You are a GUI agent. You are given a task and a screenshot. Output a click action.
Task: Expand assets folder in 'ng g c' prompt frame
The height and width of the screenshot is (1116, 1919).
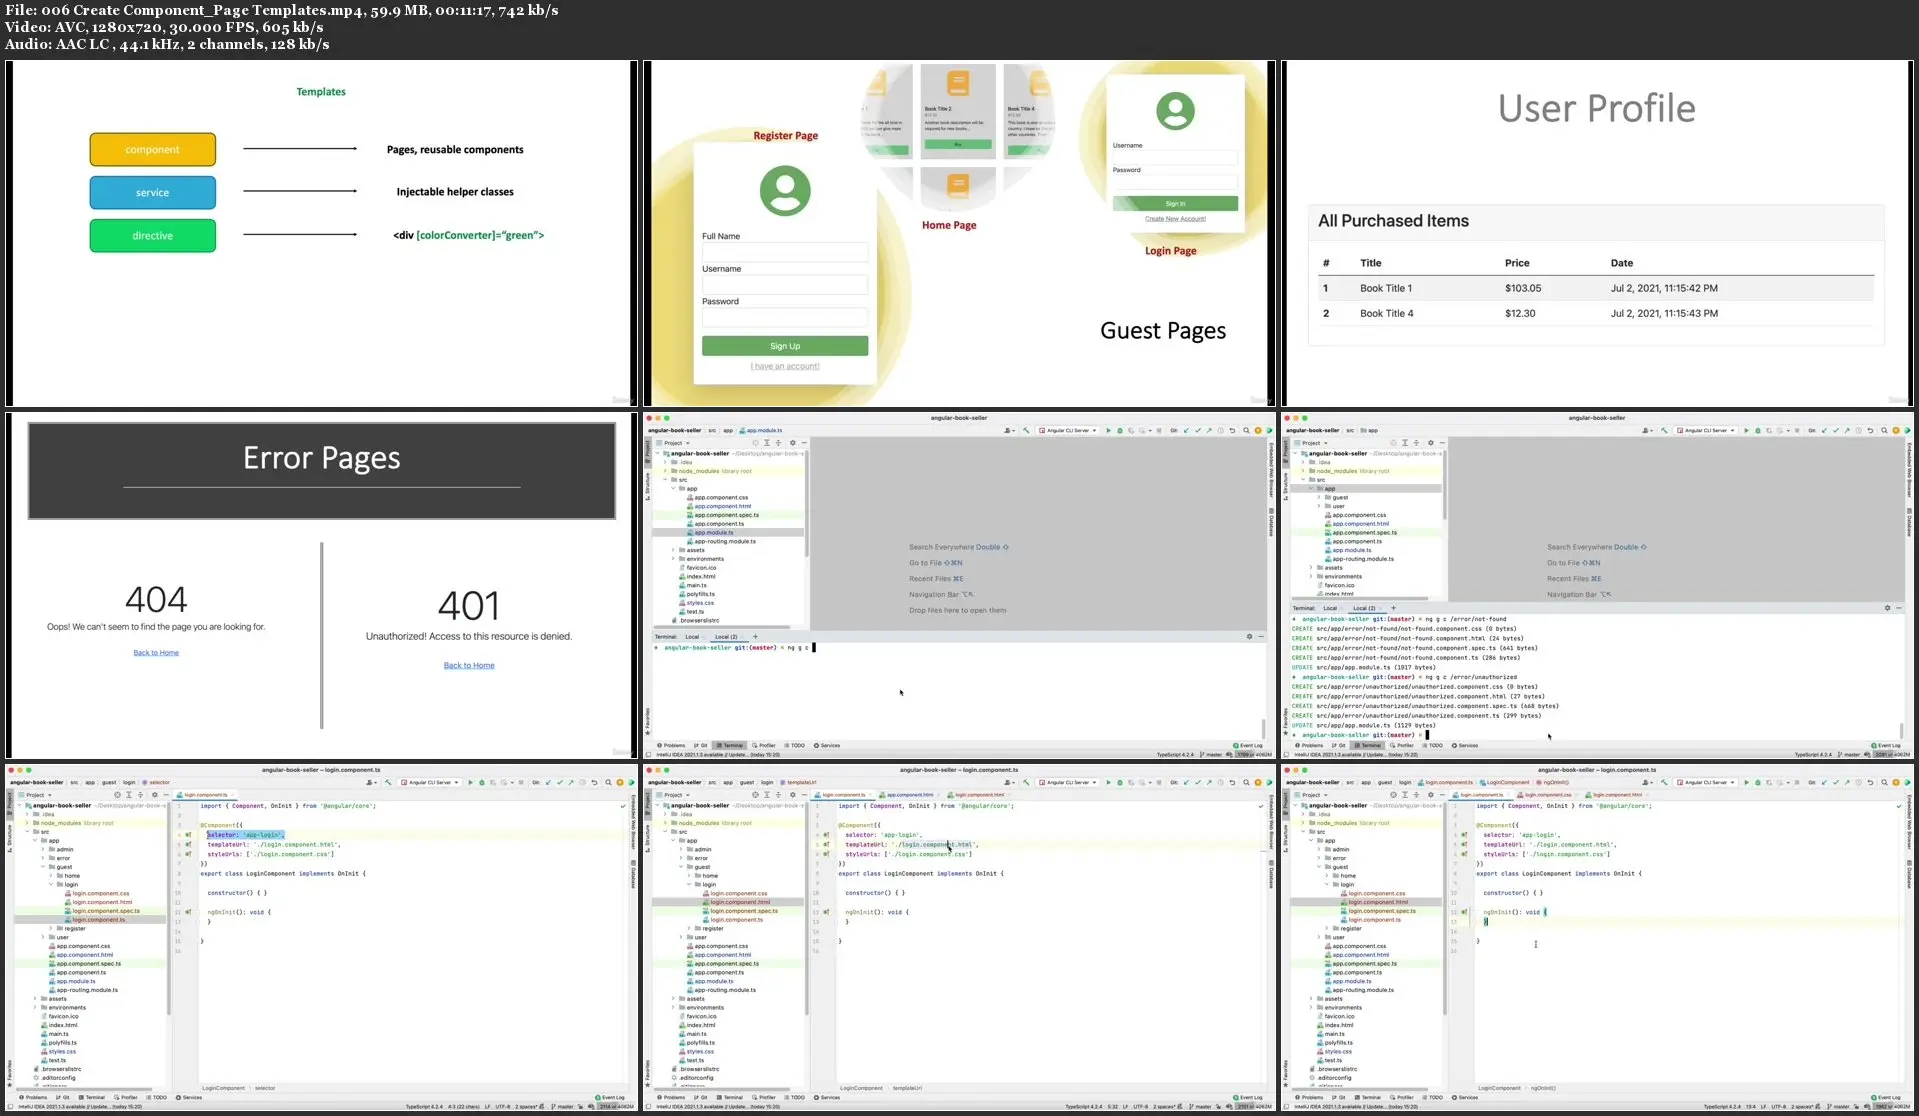point(673,550)
